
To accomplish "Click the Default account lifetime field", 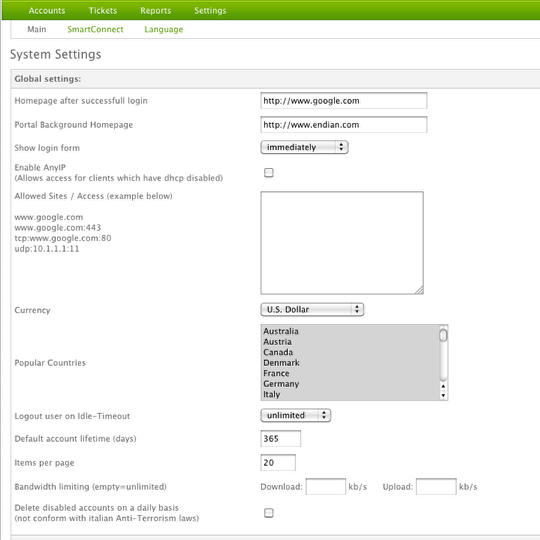I will (281, 438).
